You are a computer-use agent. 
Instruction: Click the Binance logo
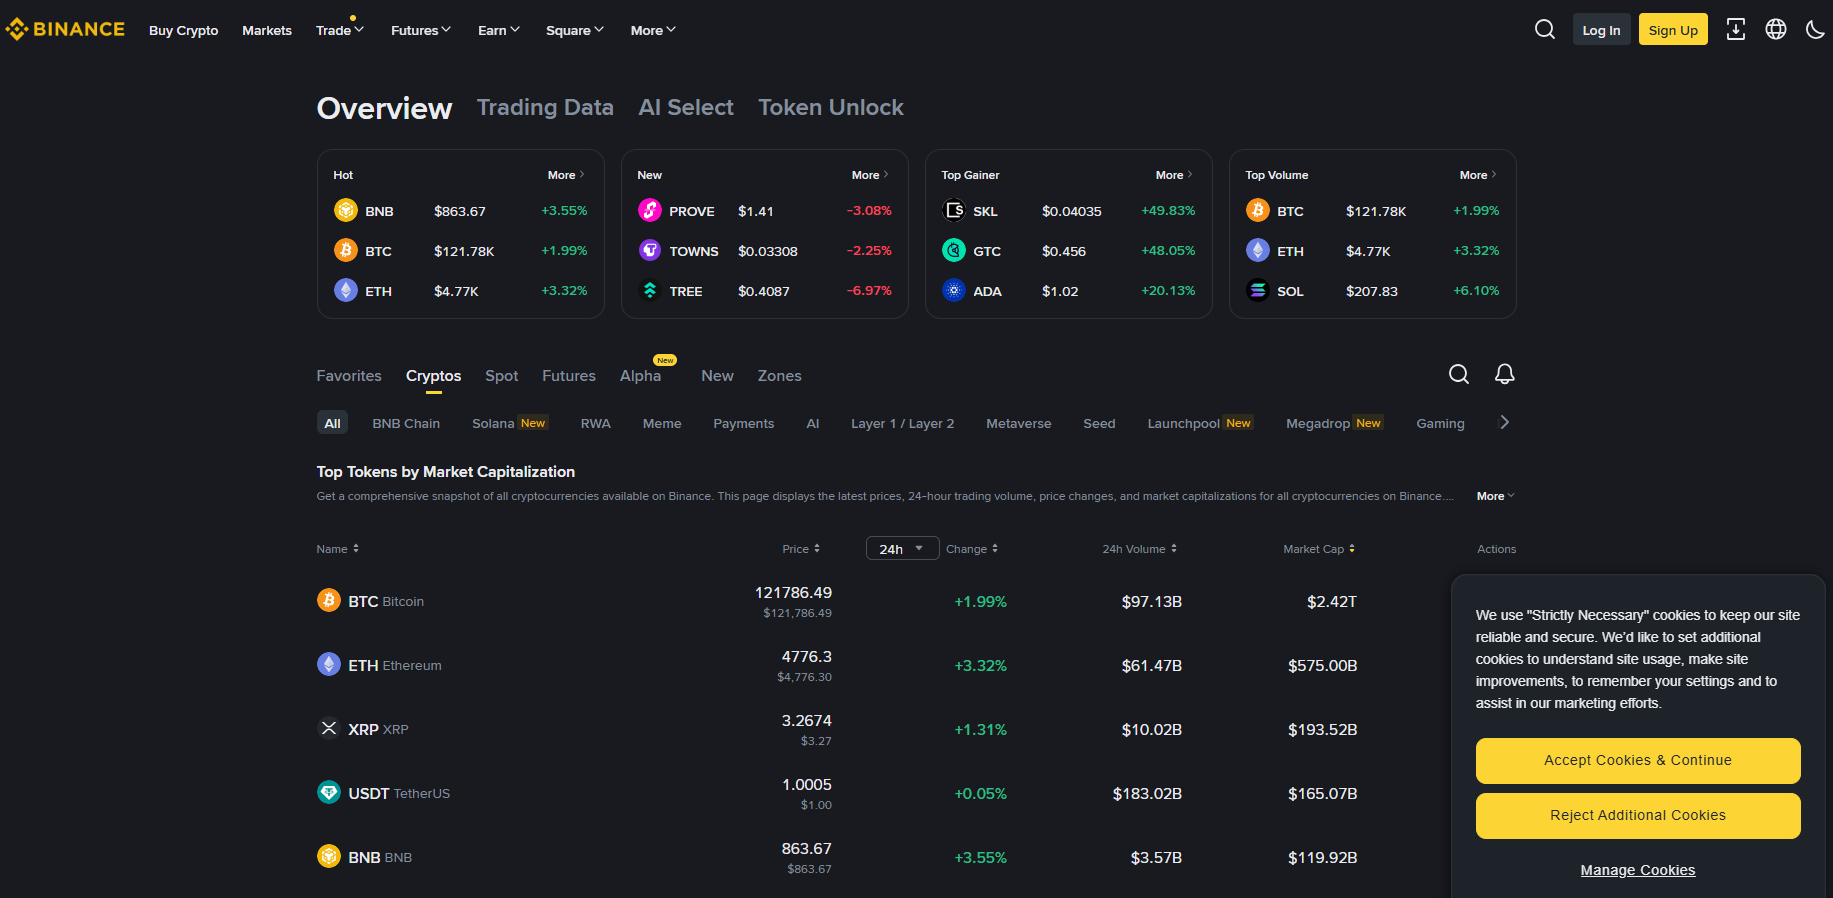pos(65,30)
